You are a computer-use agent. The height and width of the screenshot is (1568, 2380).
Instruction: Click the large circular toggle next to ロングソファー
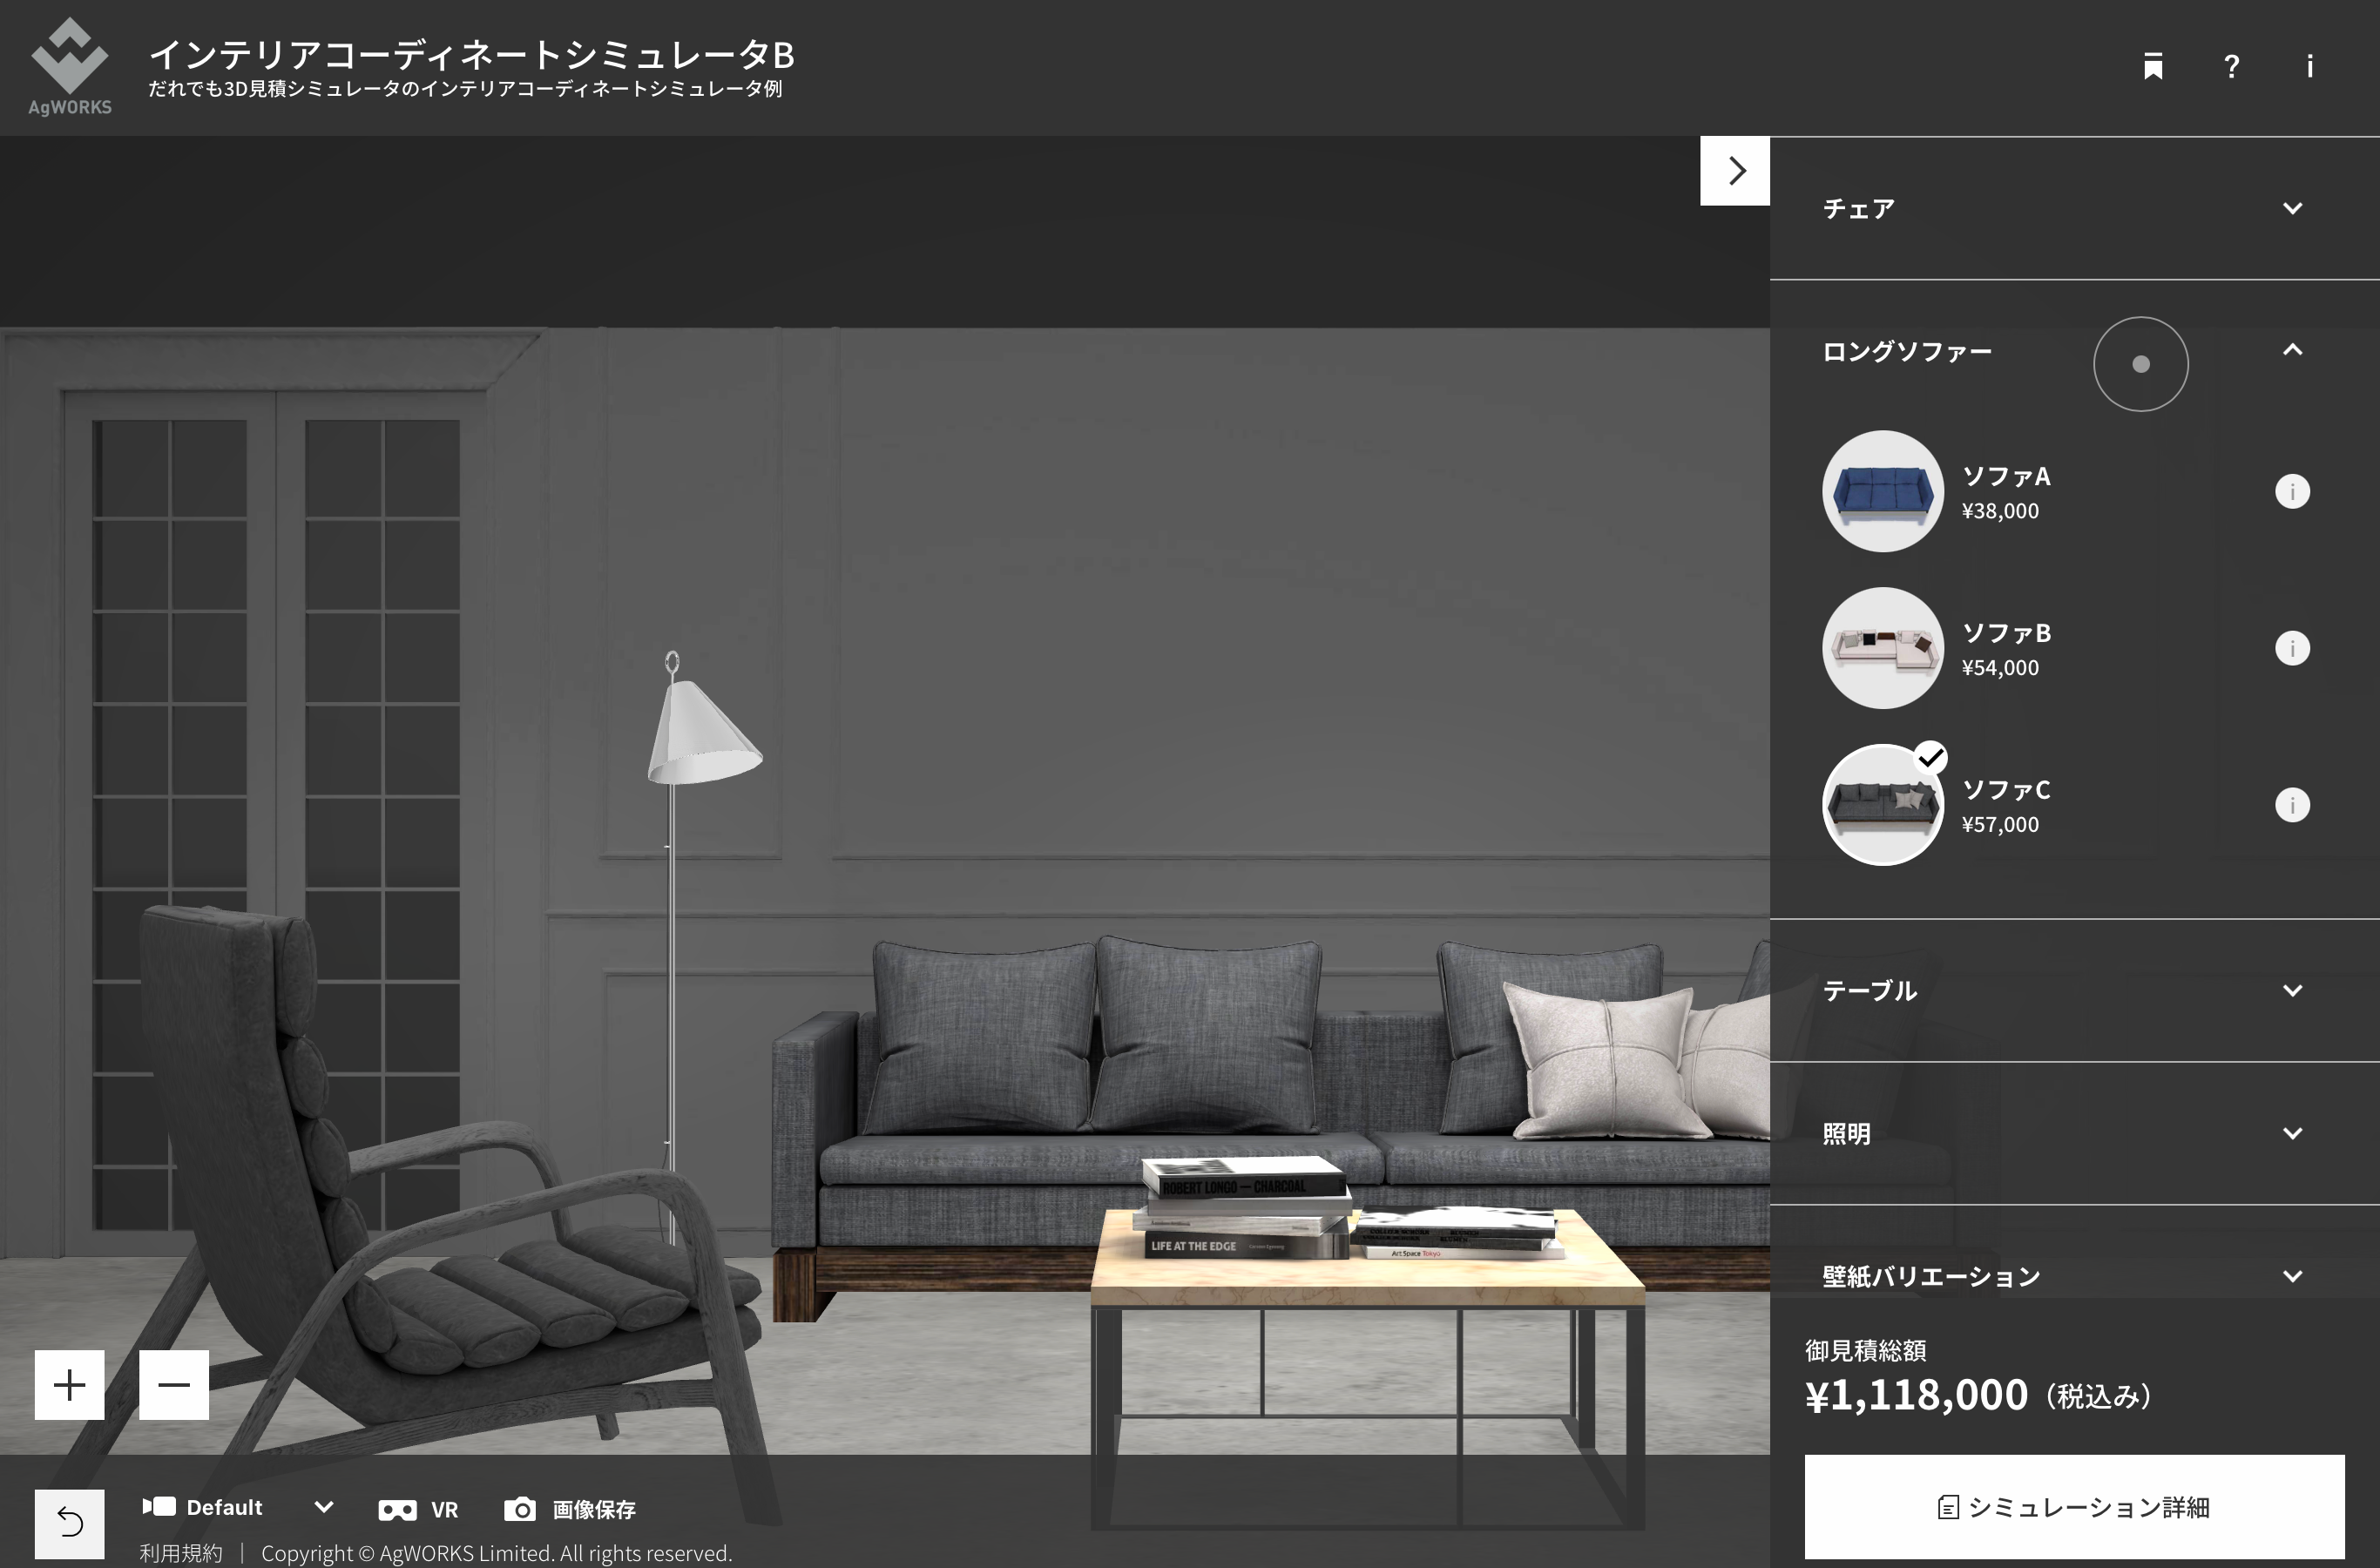(2140, 364)
